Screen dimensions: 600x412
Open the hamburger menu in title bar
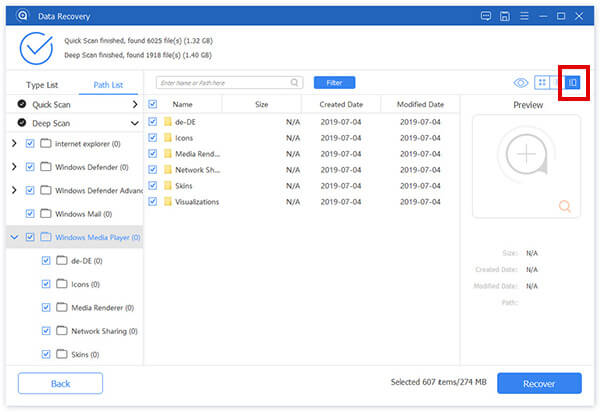pyautogui.click(x=524, y=16)
